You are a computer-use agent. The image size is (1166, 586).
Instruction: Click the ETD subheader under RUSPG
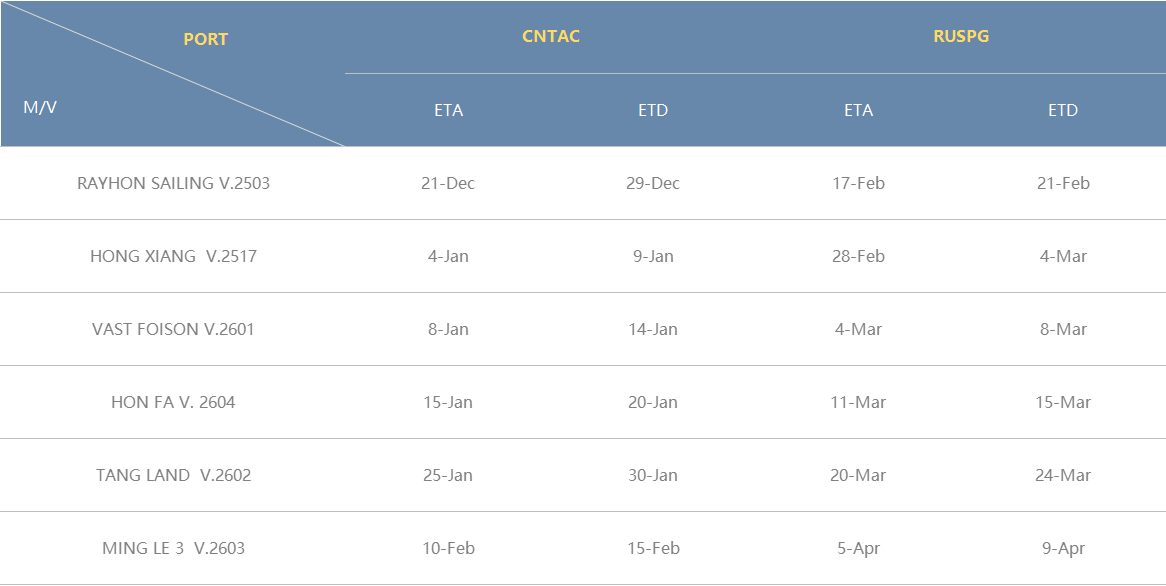1063,110
